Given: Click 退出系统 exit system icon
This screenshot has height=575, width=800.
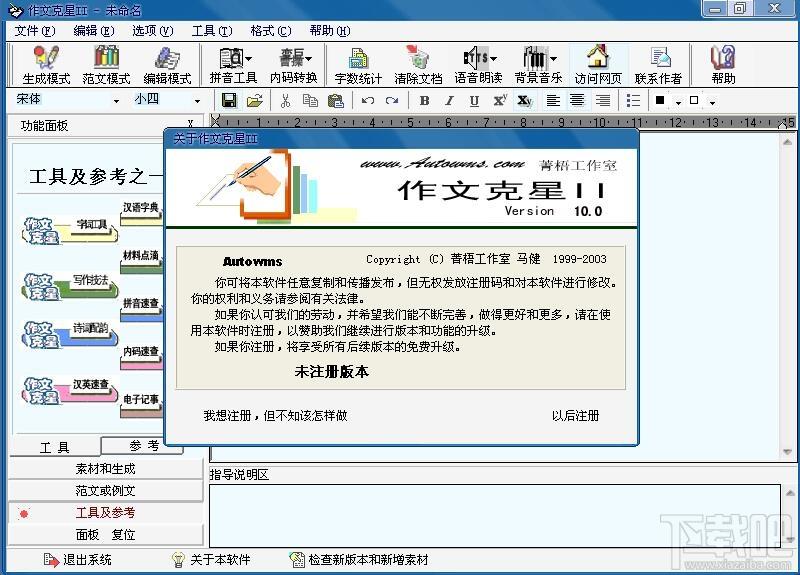Looking at the screenshot, I should coord(78,560).
